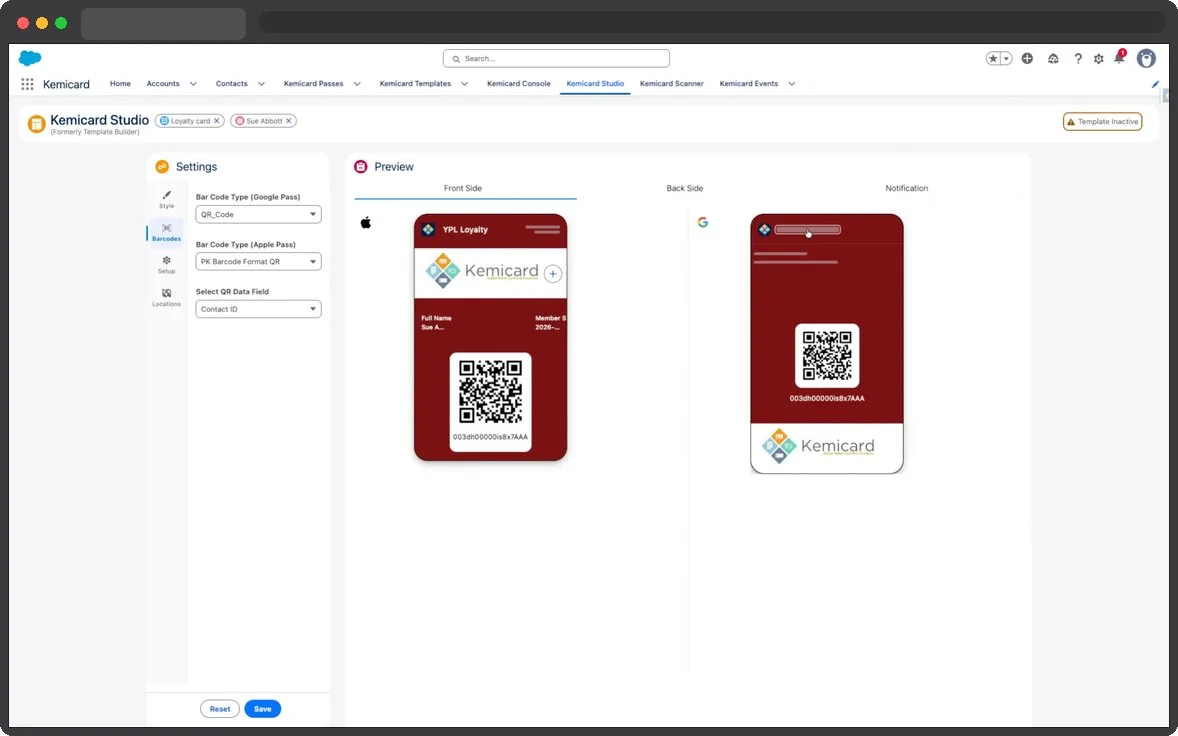Click the small logo icon on Google pass header
This screenshot has height=736, width=1178.
(x=764, y=230)
